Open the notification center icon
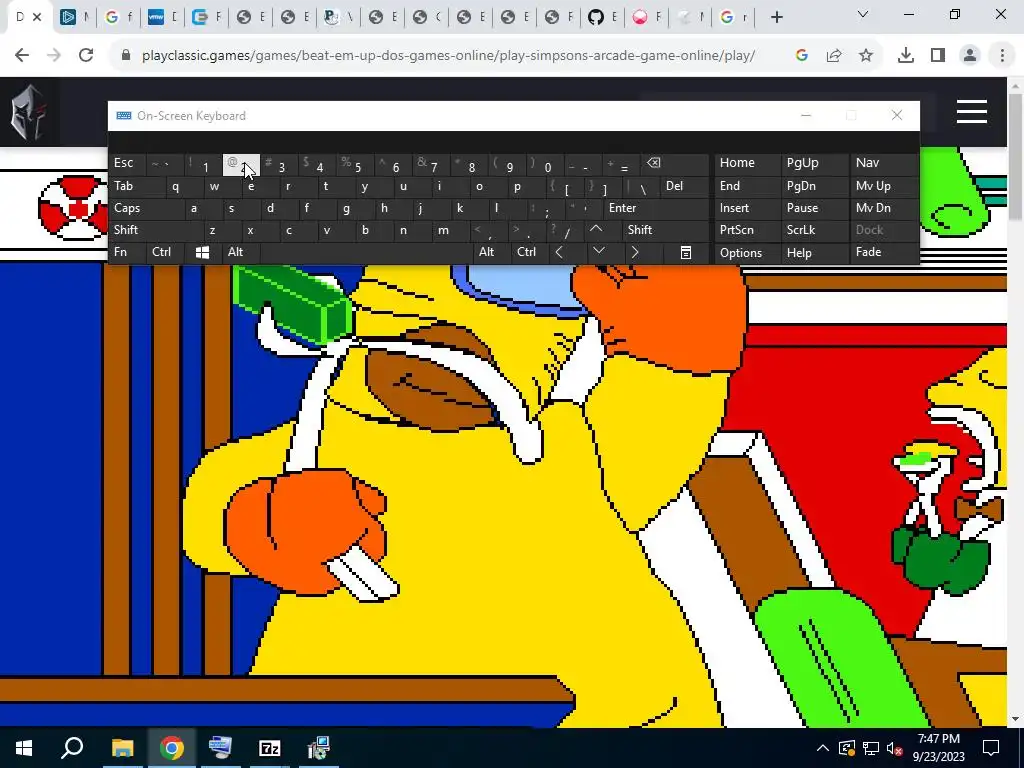Image resolution: width=1024 pixels, height=768 pixels. click(991, 748)
